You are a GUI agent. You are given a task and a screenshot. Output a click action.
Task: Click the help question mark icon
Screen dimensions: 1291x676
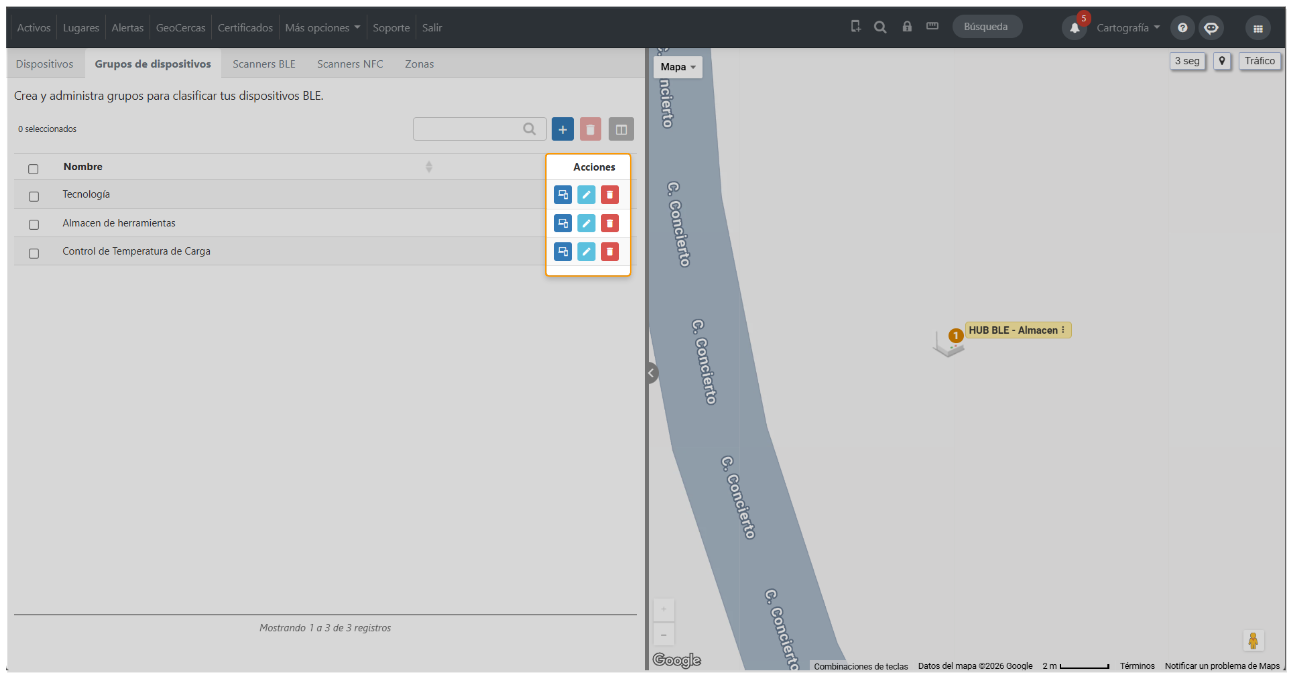[1182, 28]
